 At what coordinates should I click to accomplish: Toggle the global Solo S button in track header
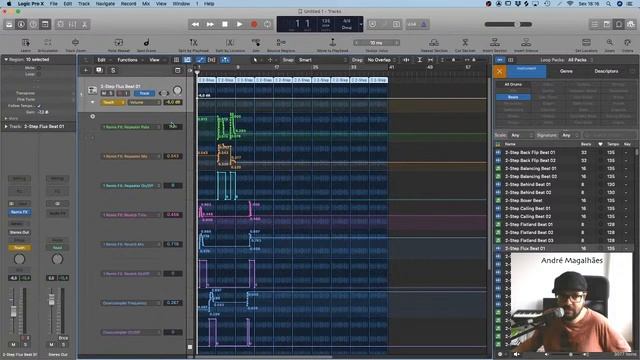click(113, 70)
